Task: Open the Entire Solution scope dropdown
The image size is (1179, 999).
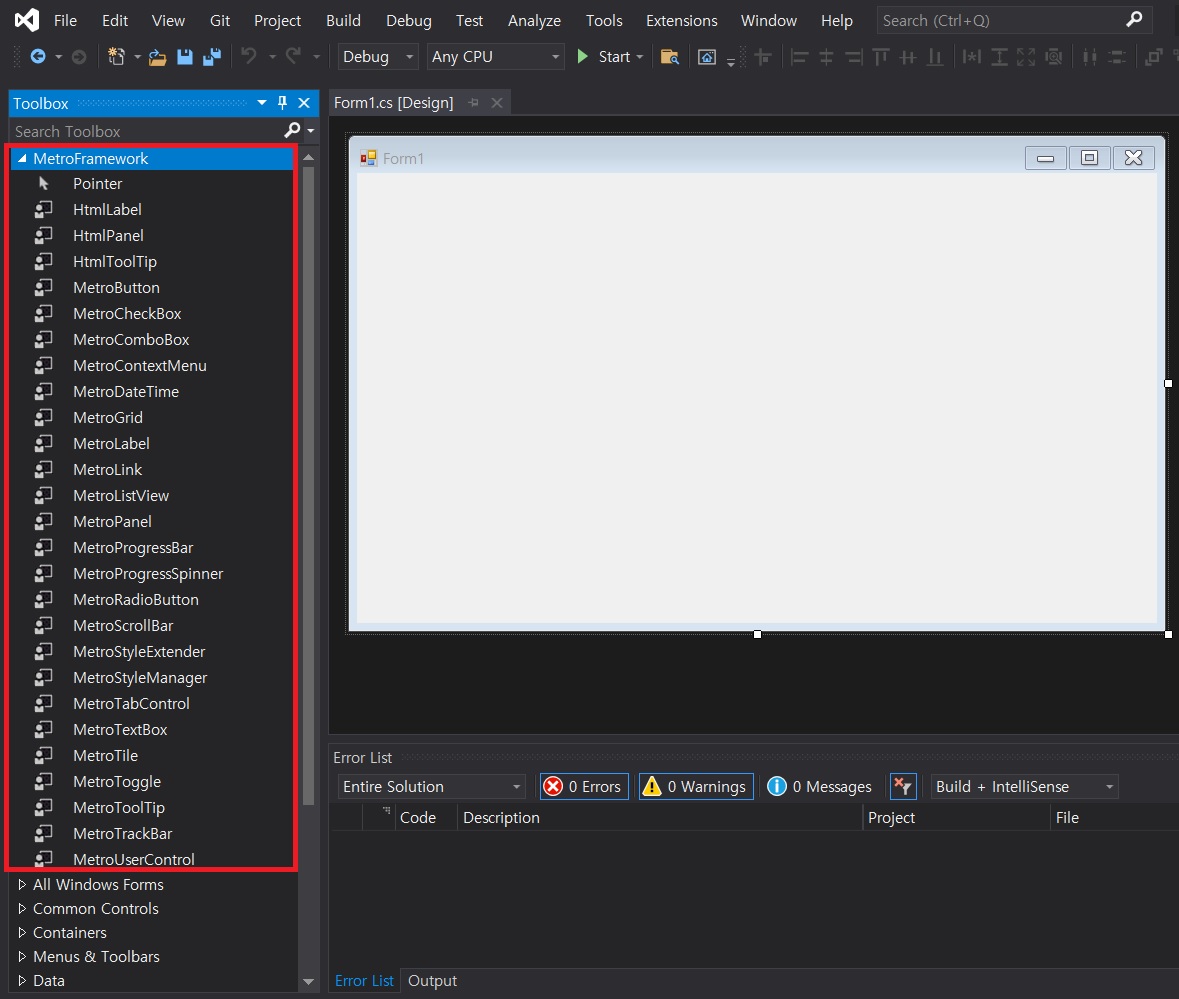Action: (x=432, y=786)
